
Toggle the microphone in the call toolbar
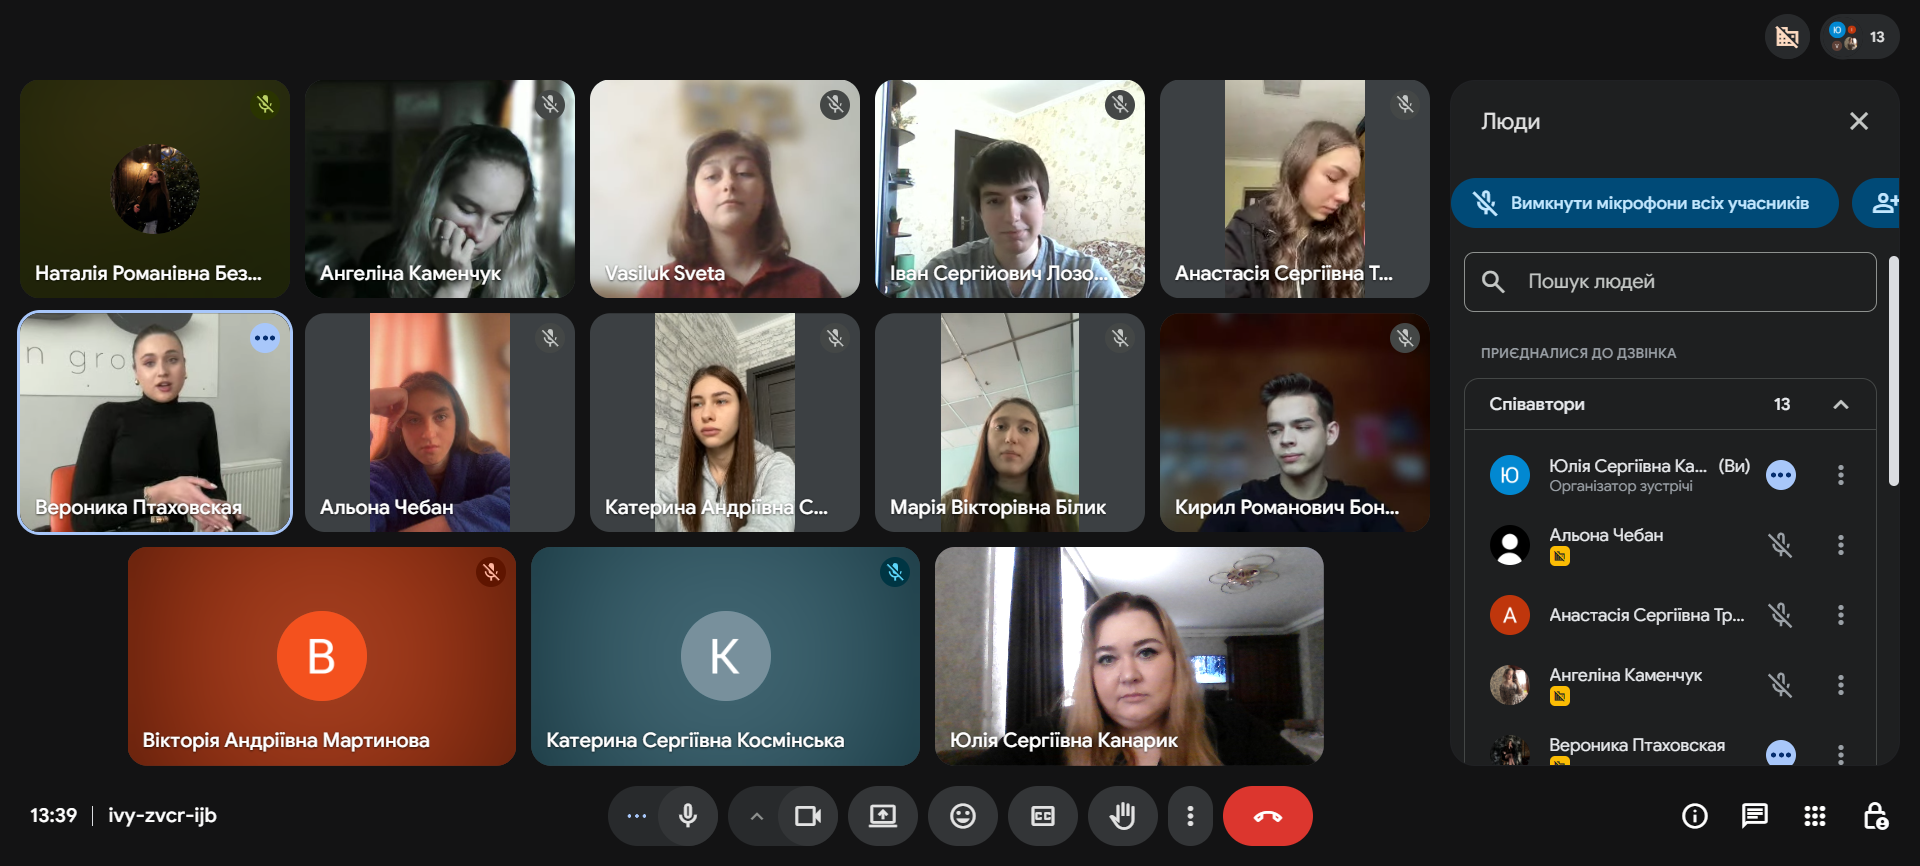point(688,816)
